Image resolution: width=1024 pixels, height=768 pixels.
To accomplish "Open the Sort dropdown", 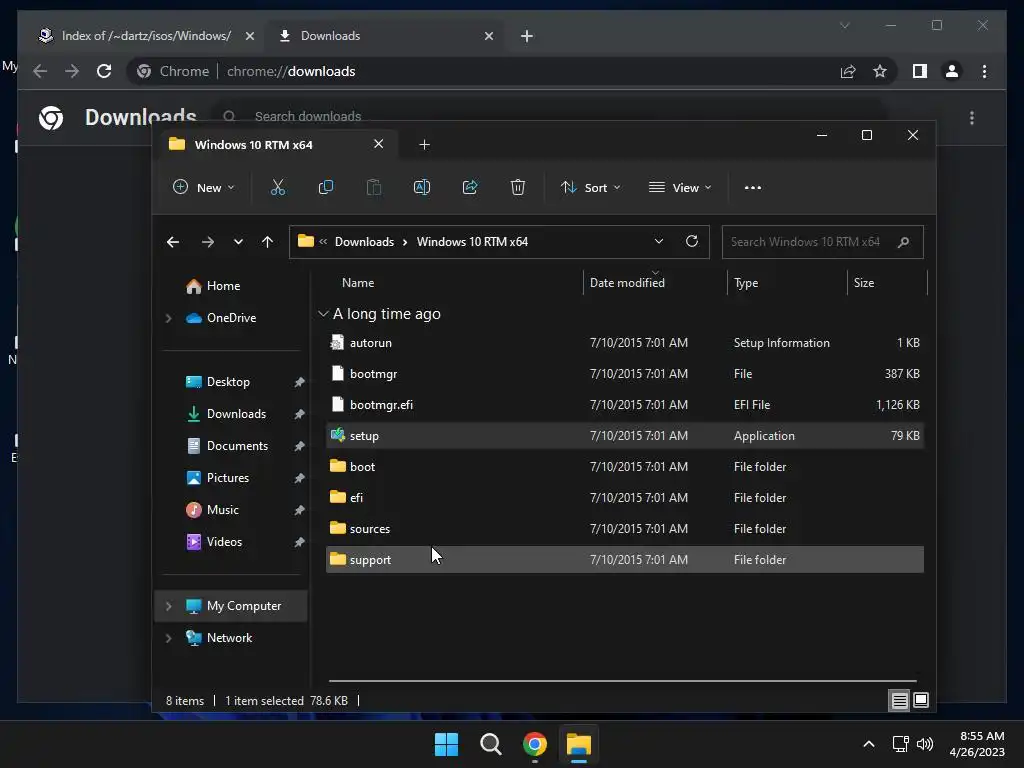I will pos(590,187).
